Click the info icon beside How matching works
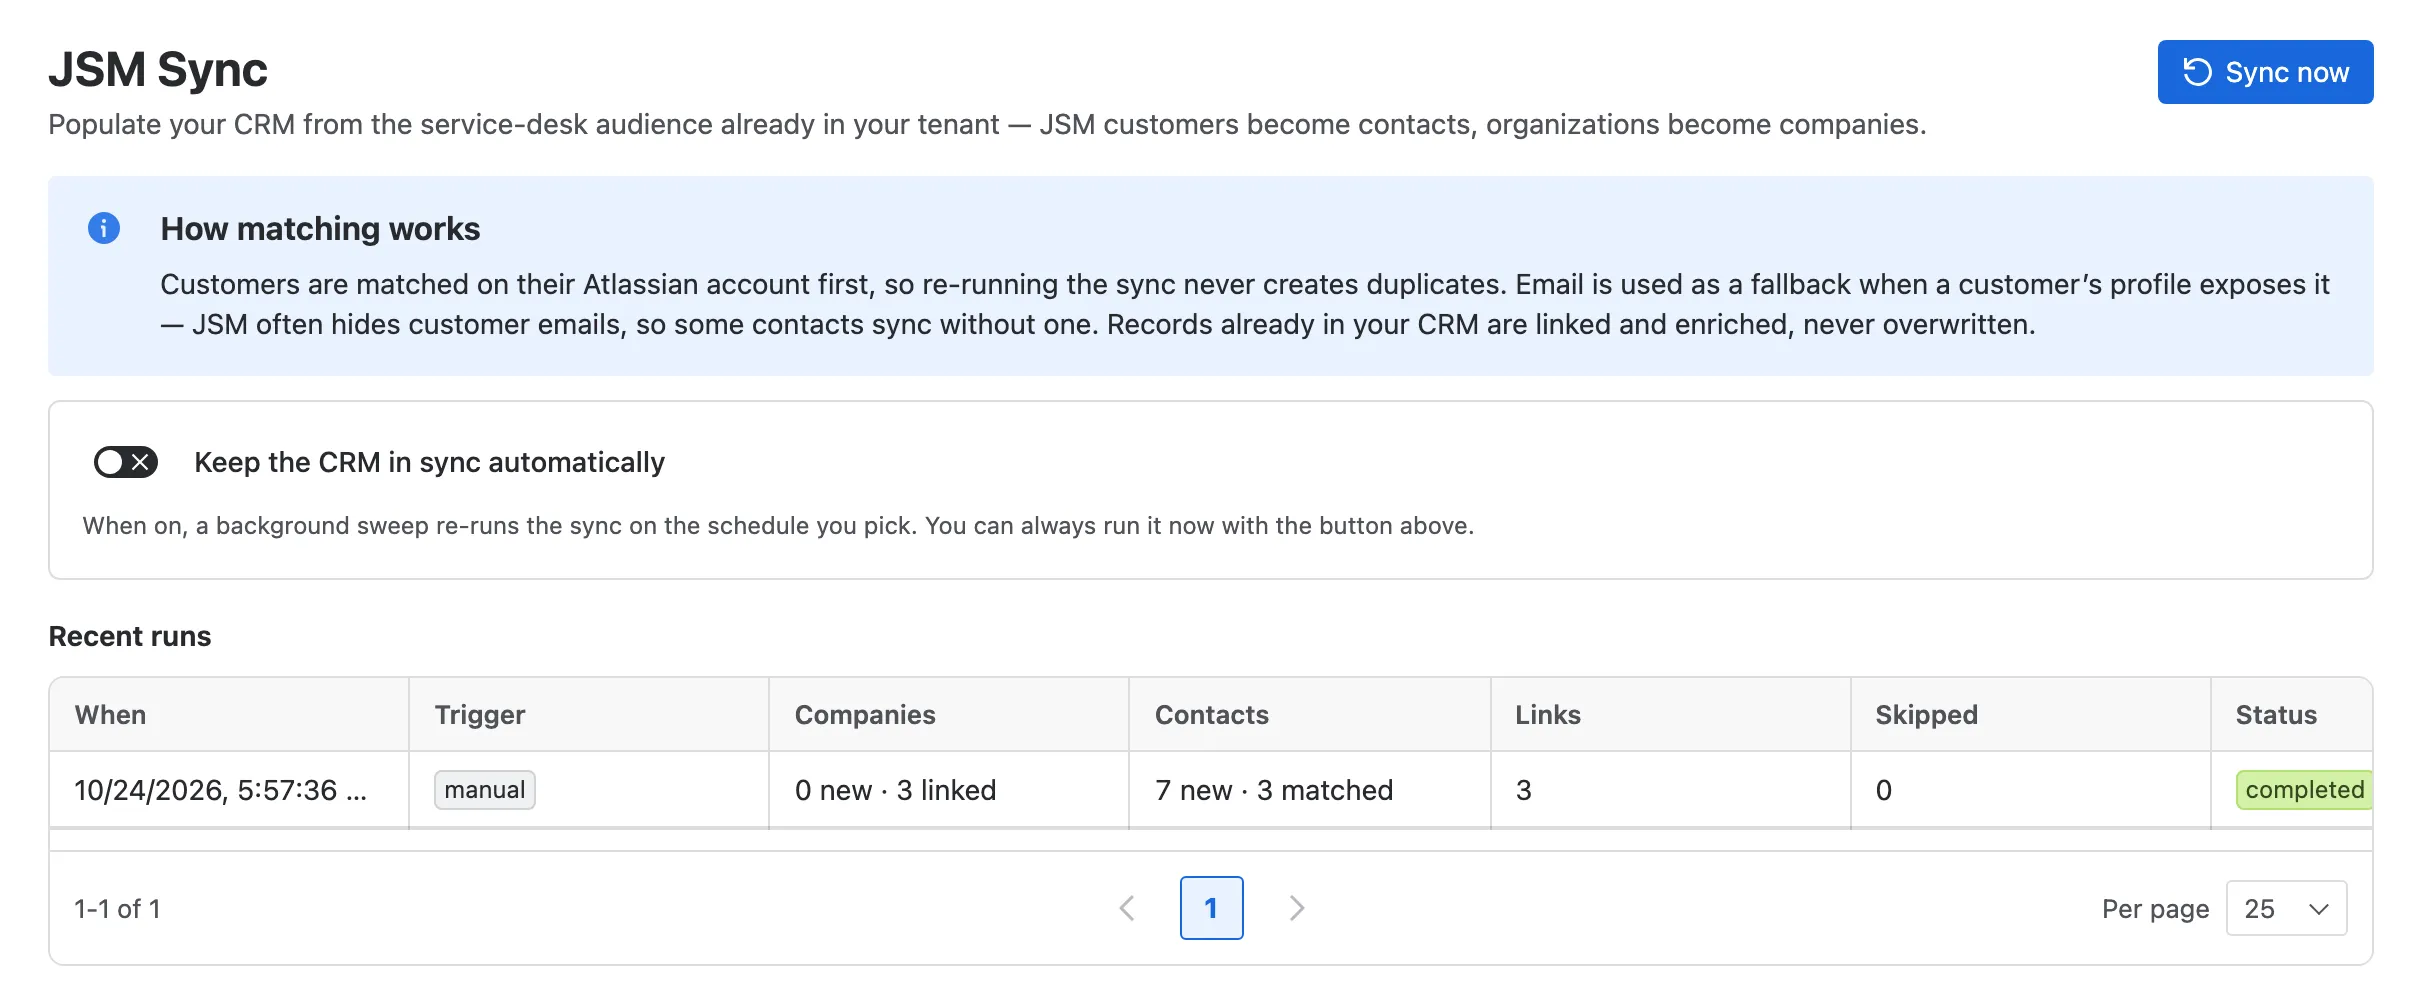Screen dimensions: 2422x1006 point(104,228)
